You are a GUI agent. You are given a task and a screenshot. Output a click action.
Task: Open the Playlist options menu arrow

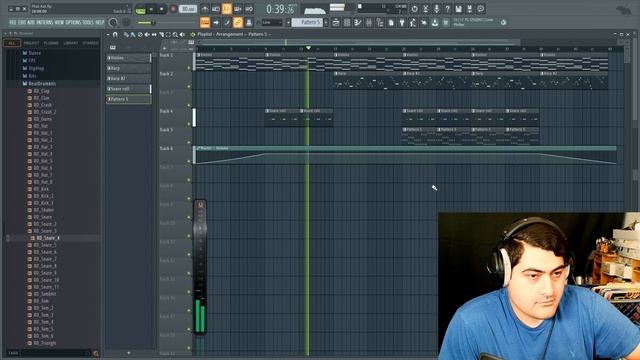coord(108,35)
